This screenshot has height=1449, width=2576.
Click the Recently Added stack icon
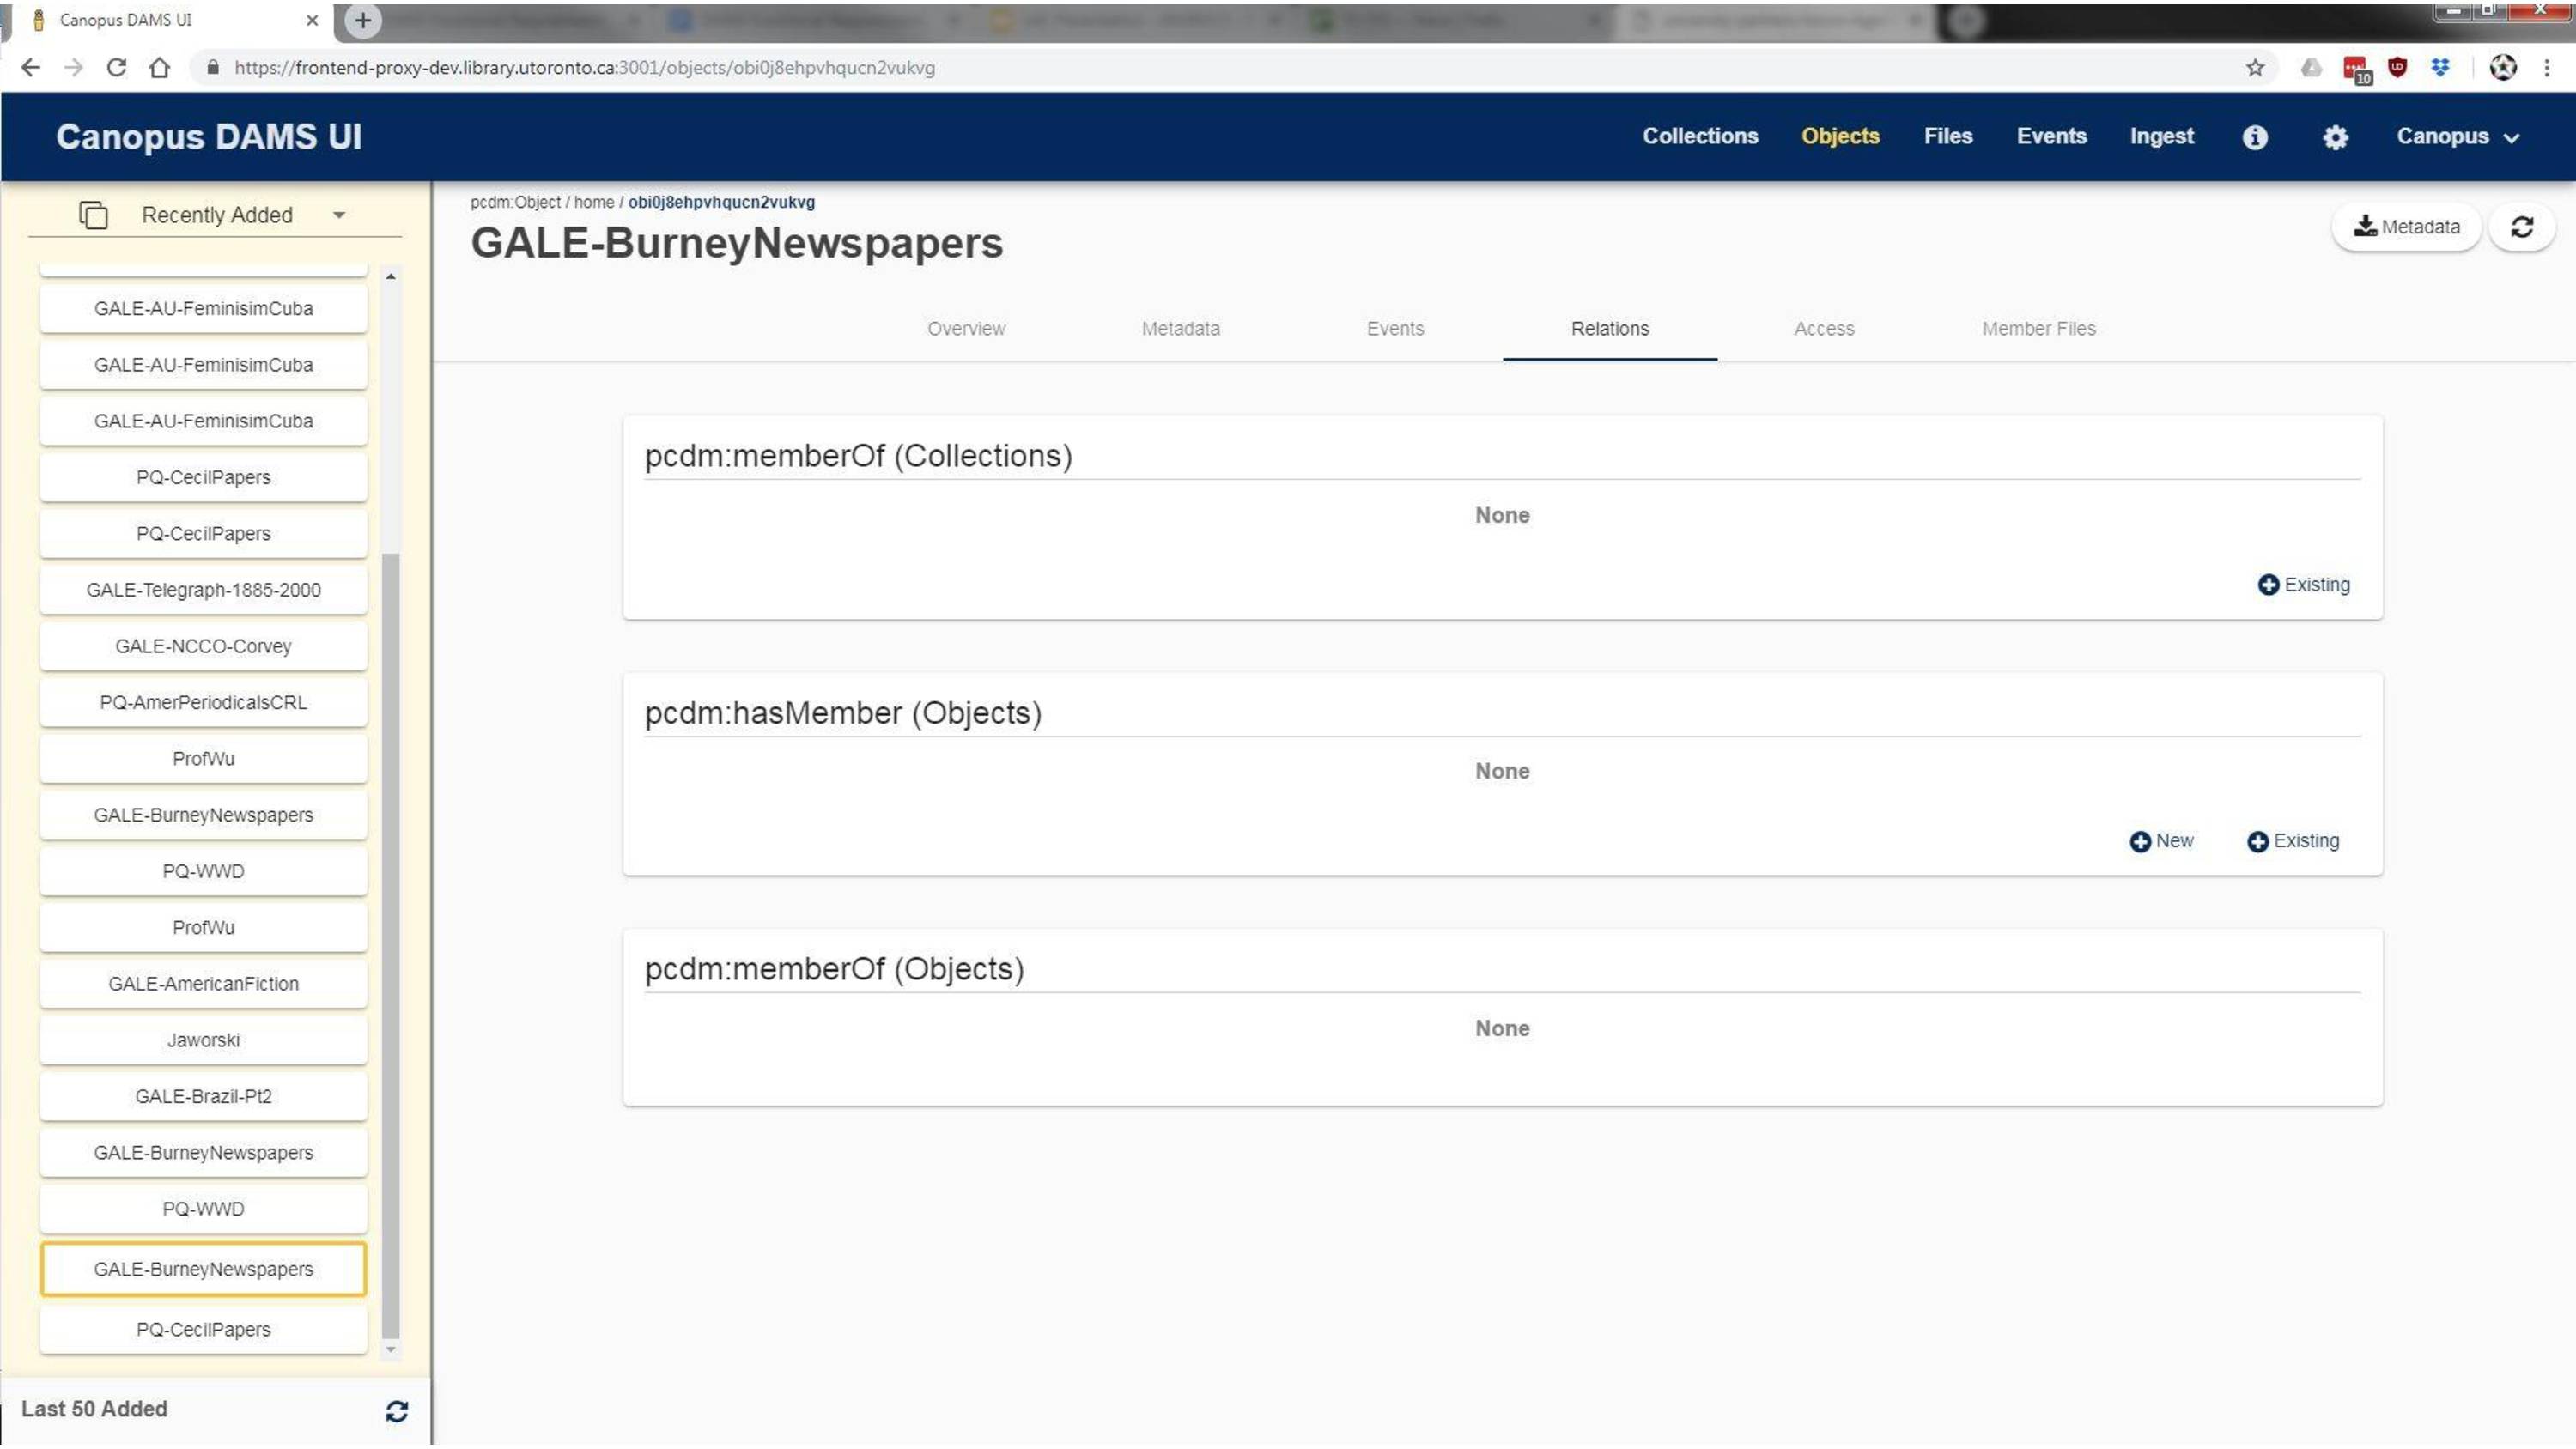point(93,215)
